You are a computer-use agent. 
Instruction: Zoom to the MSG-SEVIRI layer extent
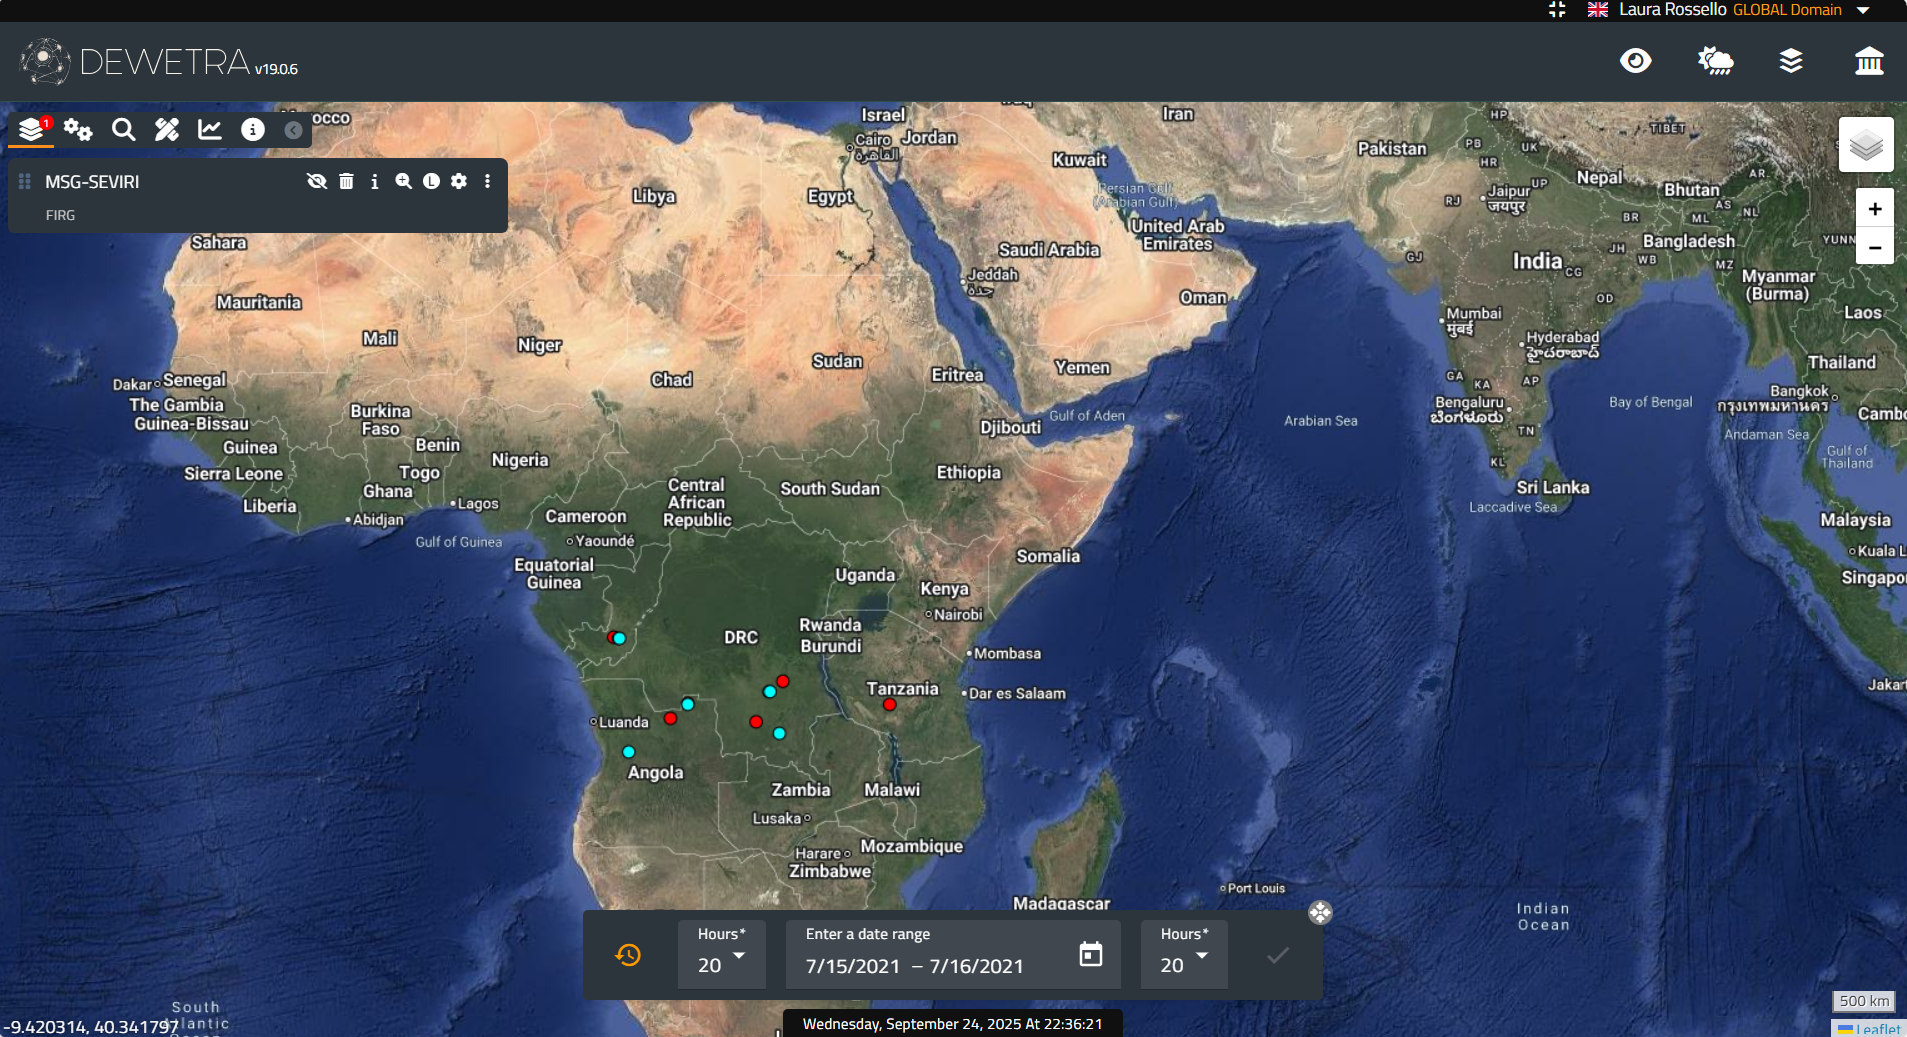click(403, 181)
